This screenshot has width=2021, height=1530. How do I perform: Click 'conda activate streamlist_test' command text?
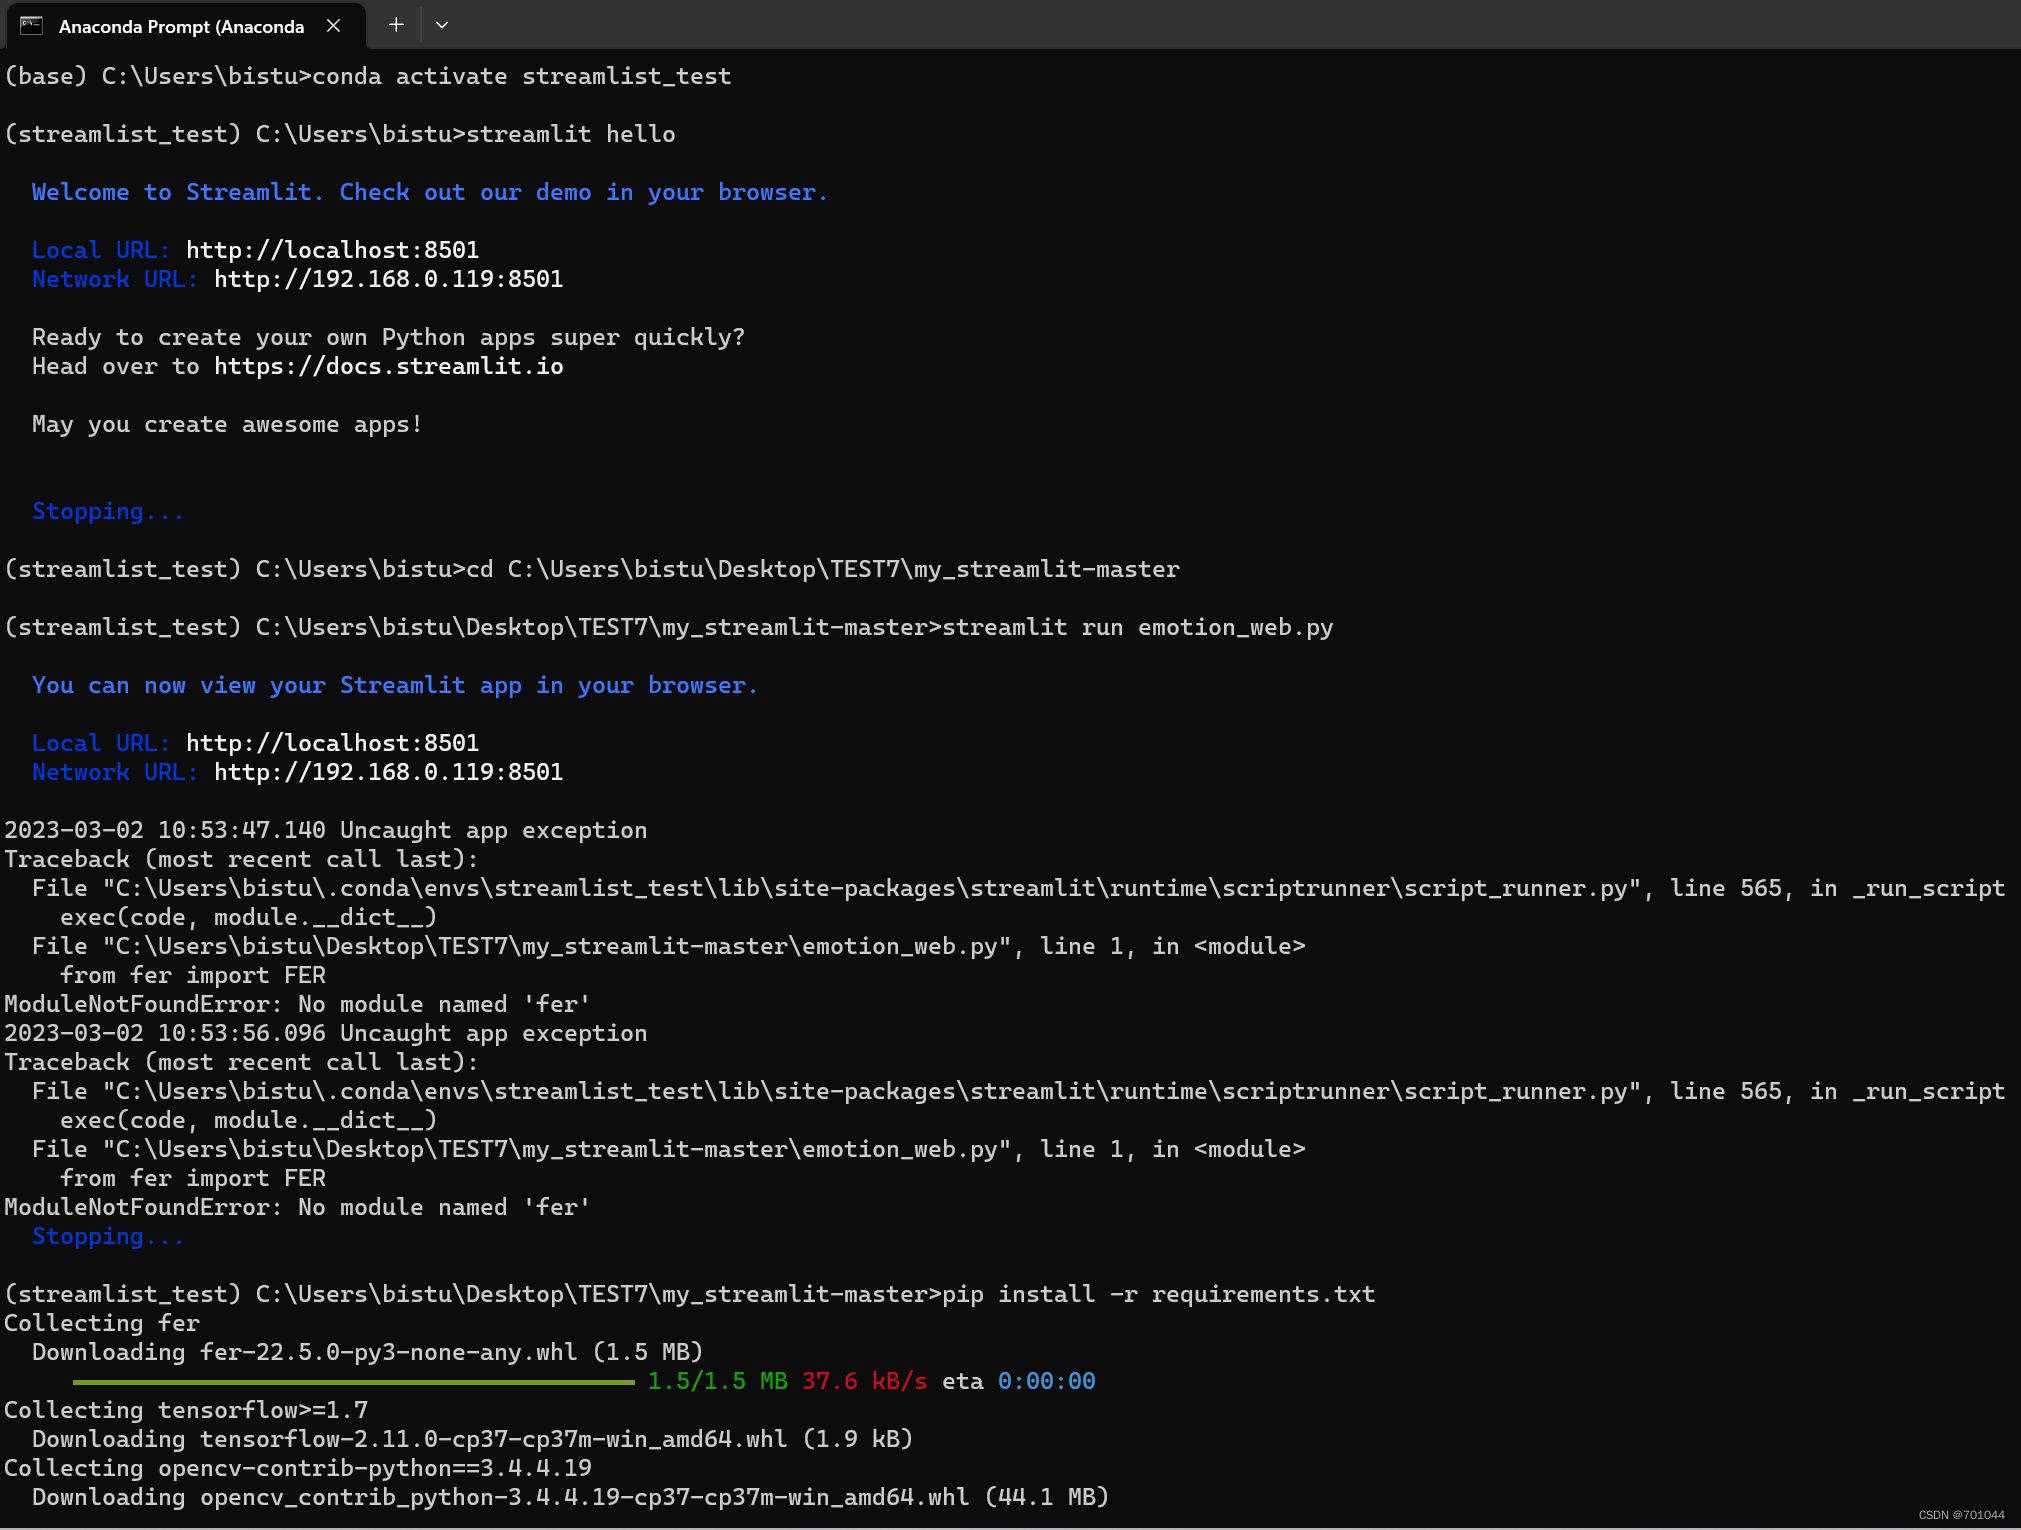tap(521, 76)
